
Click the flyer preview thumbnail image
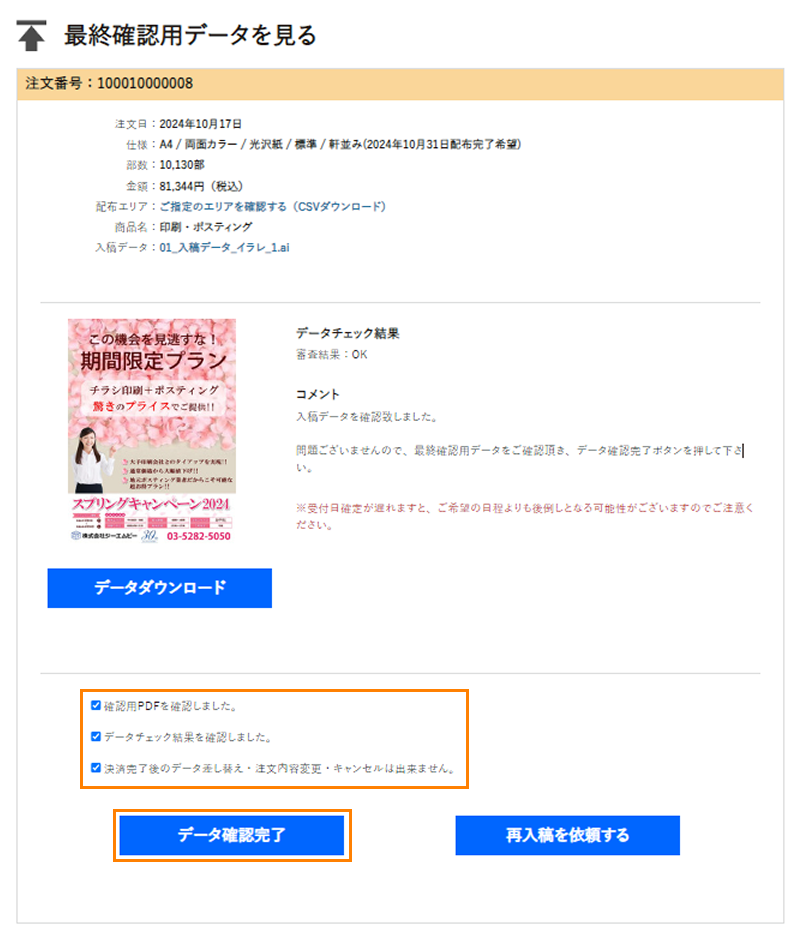point(152,430)
